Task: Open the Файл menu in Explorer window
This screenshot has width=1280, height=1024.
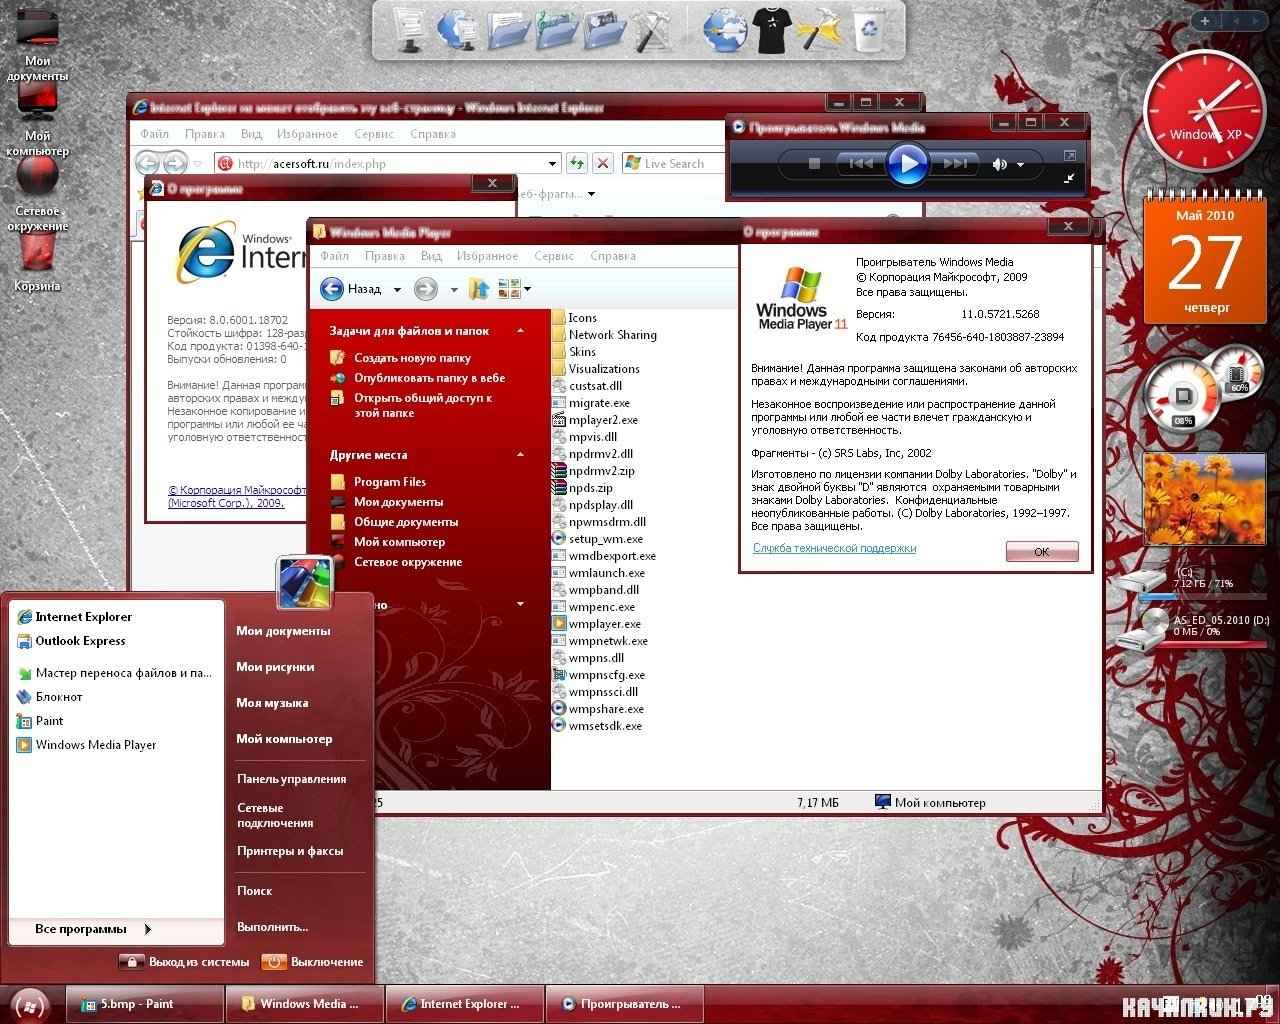Action: click(335, 256)
